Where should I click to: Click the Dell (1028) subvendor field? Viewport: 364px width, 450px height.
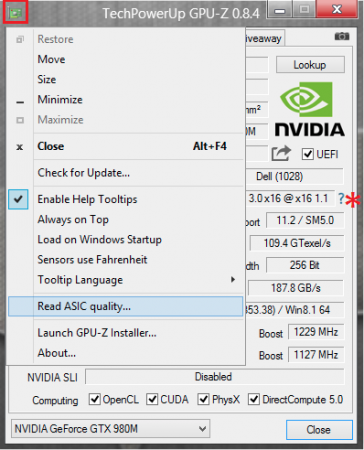pyautogui.click(x=294, y=176)
